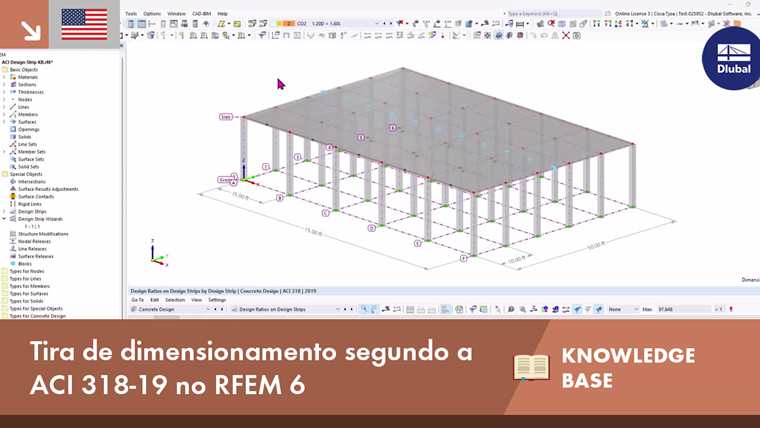This screenshot has width=760, height=428.
Task: Select the '1 - 1 | 1' wizard entry
Action: point(32,226)
